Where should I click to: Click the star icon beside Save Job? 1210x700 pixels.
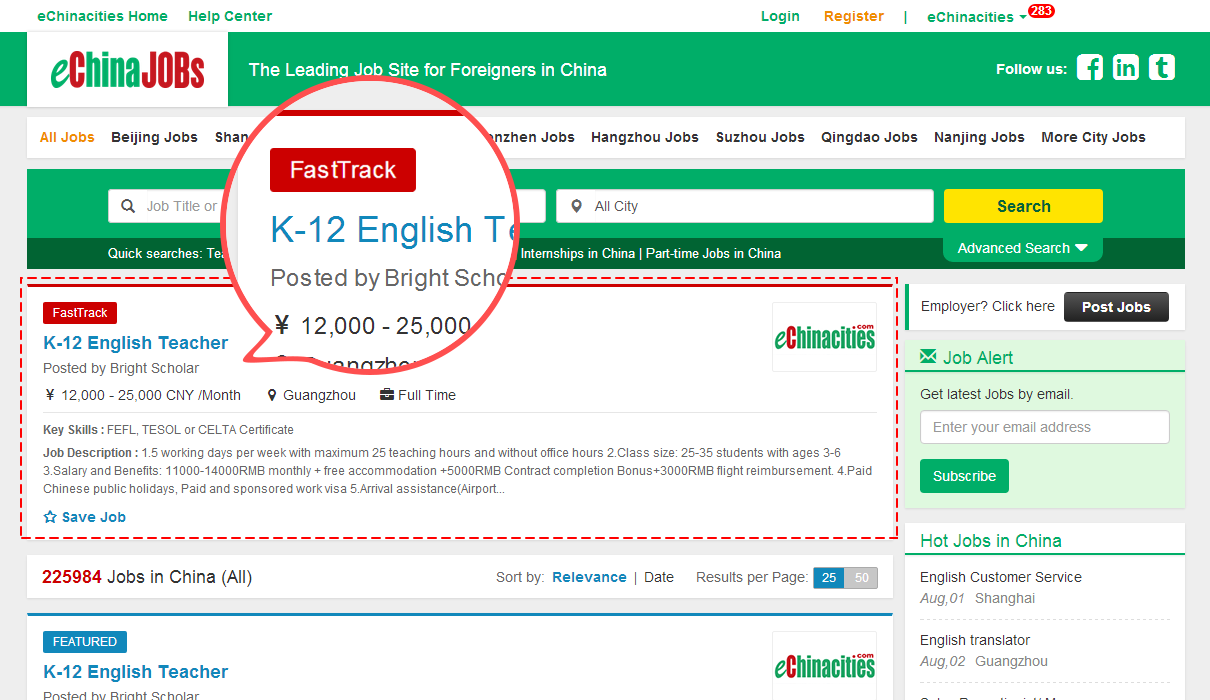click(x=50, y=517)
